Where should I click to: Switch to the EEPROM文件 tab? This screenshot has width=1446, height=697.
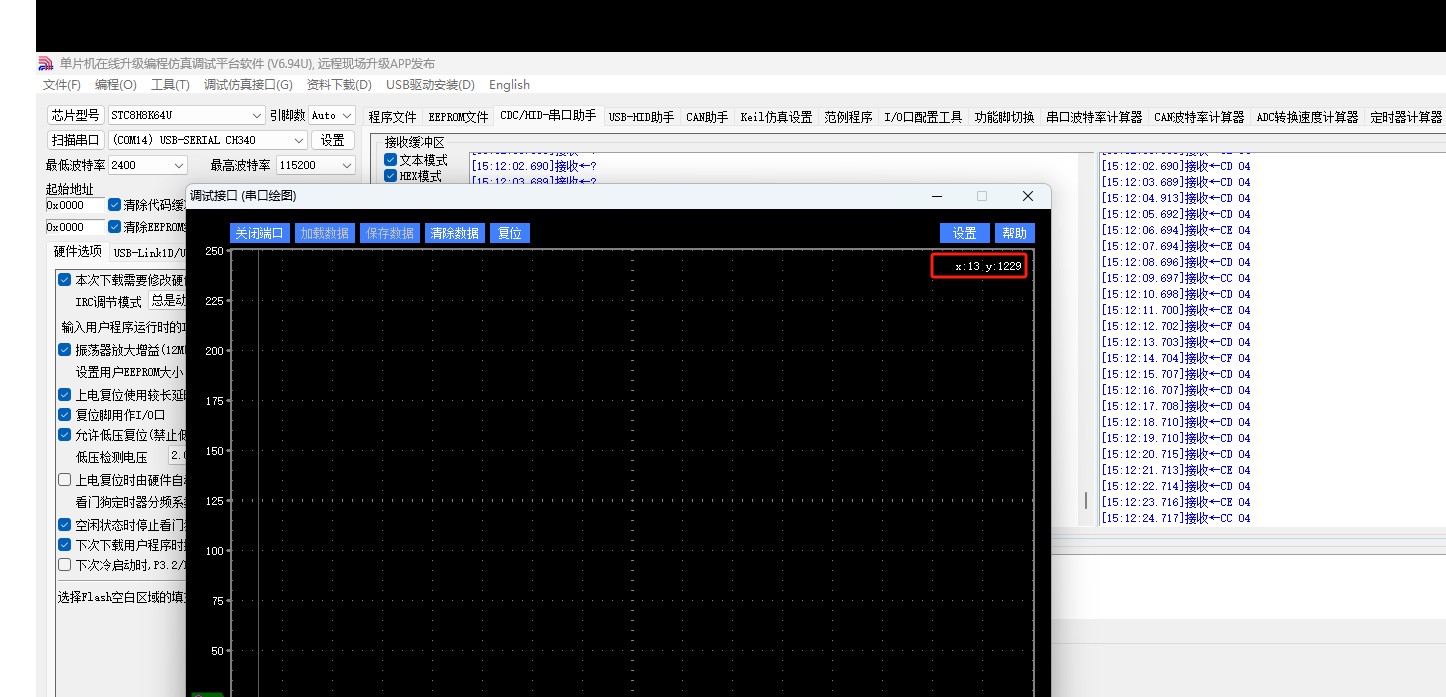click(x=458, y=117)
